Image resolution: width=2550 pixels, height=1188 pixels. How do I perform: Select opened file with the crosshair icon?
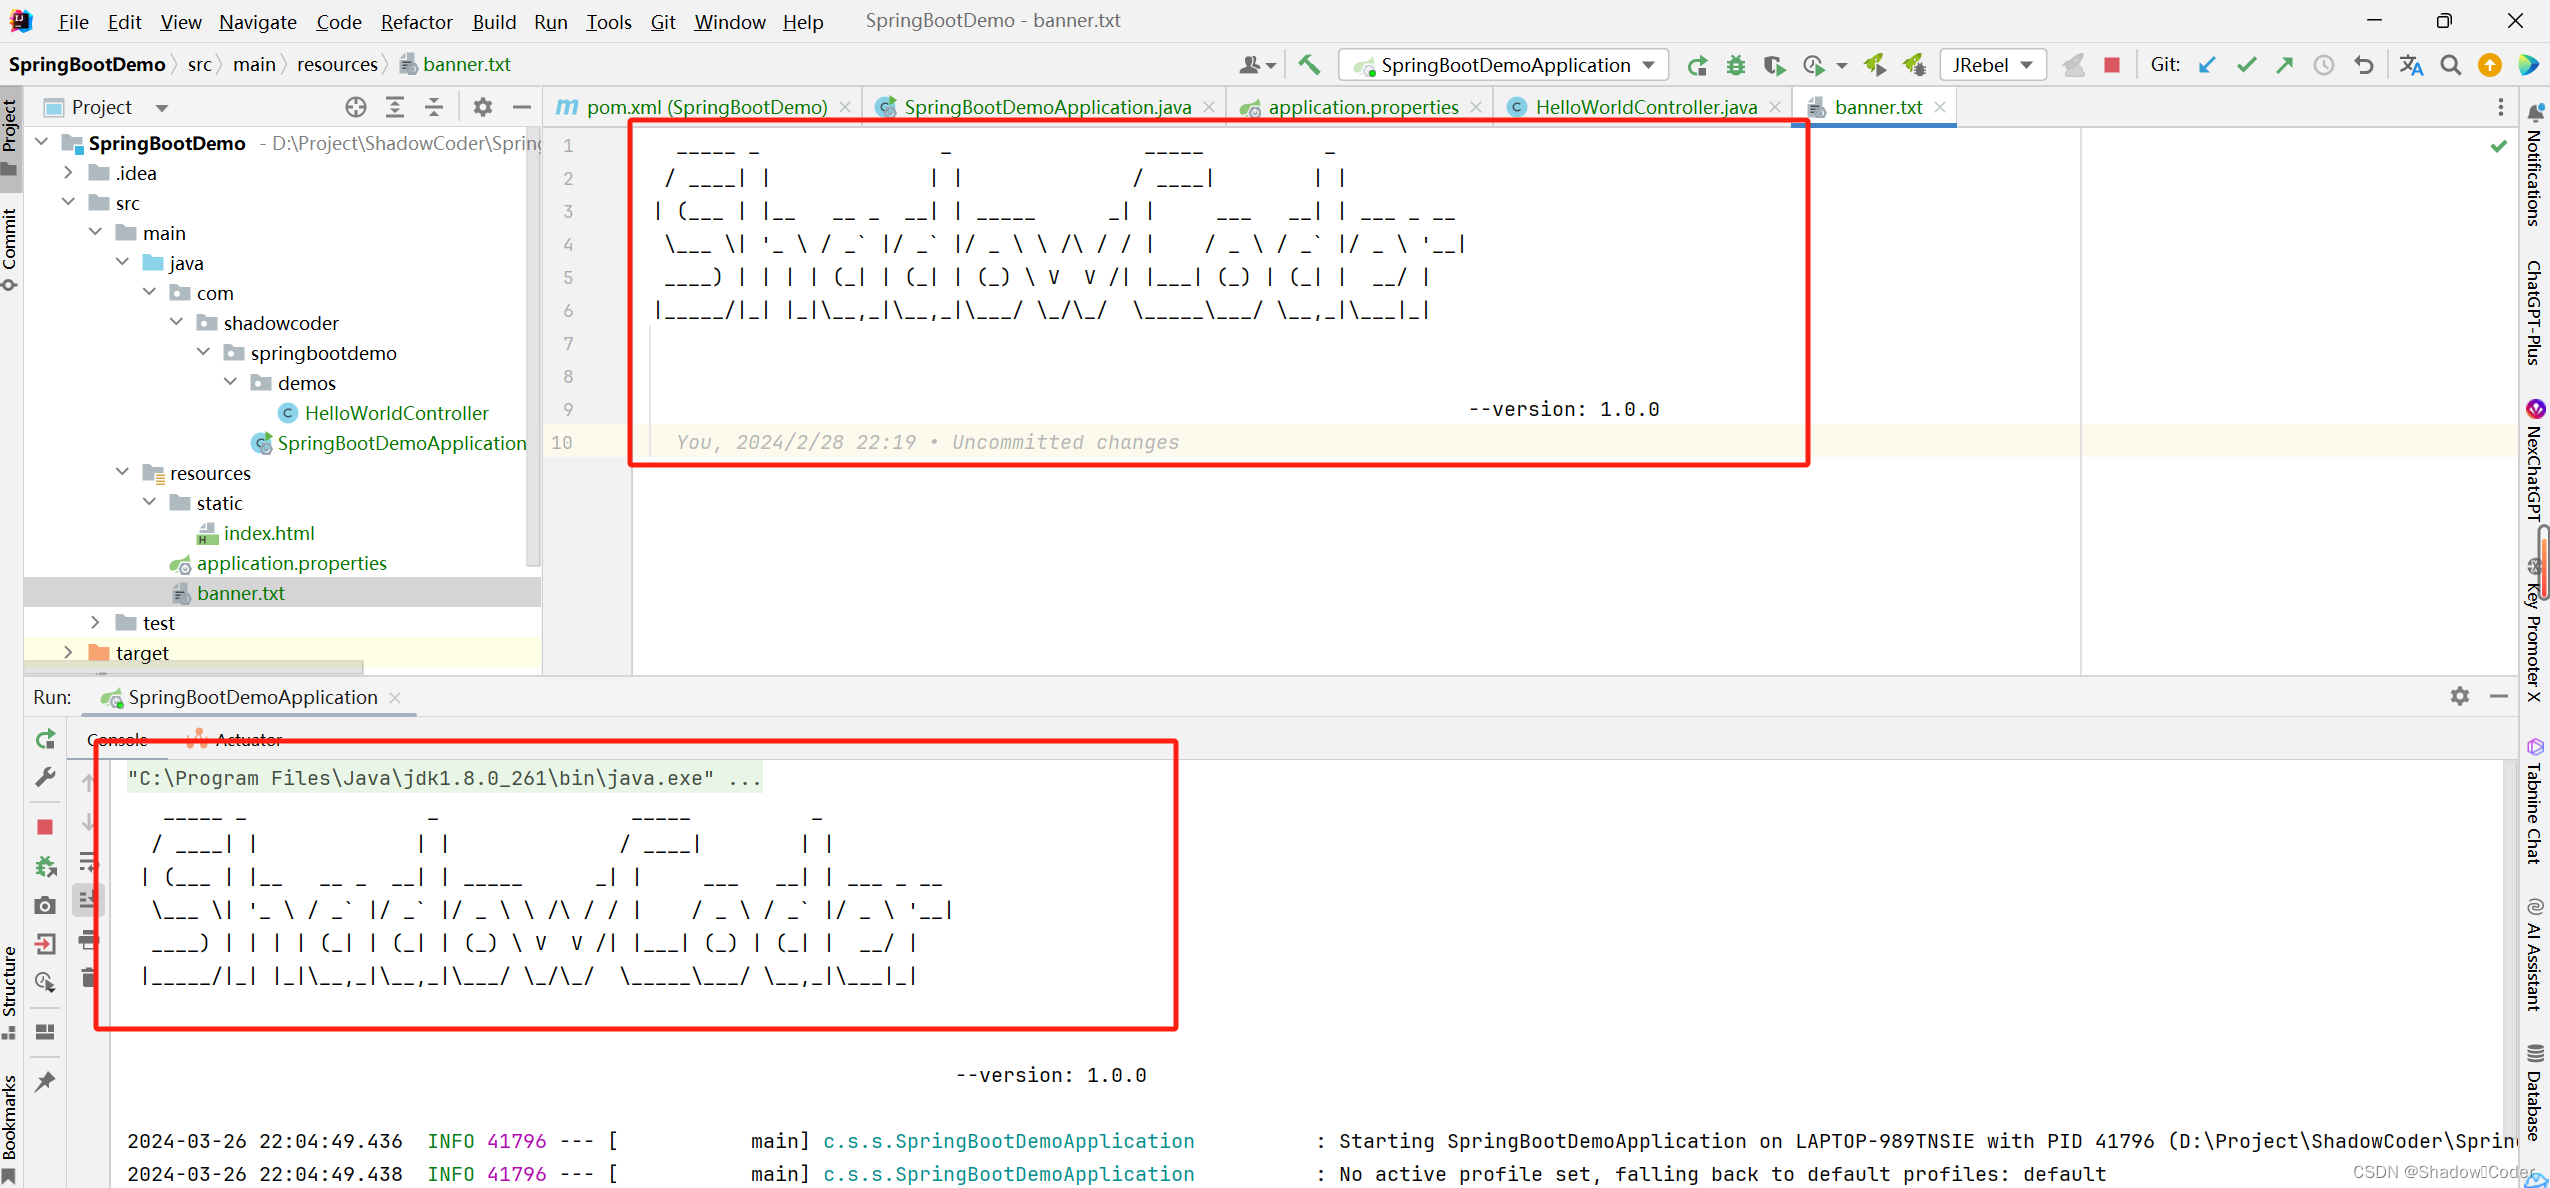[356, 107]
